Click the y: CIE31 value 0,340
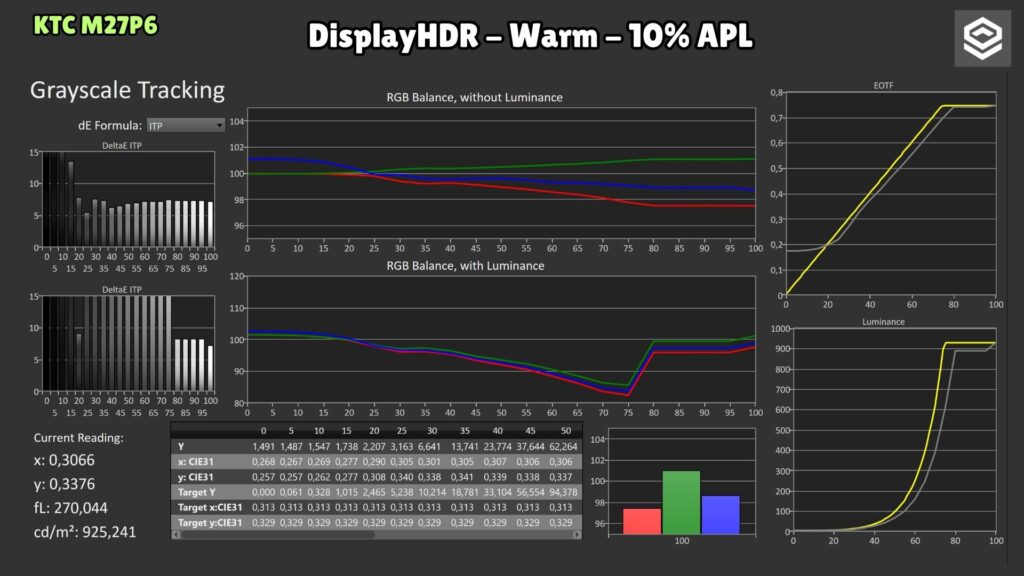The image size is (1024, 576). click(x=401, y=477)
